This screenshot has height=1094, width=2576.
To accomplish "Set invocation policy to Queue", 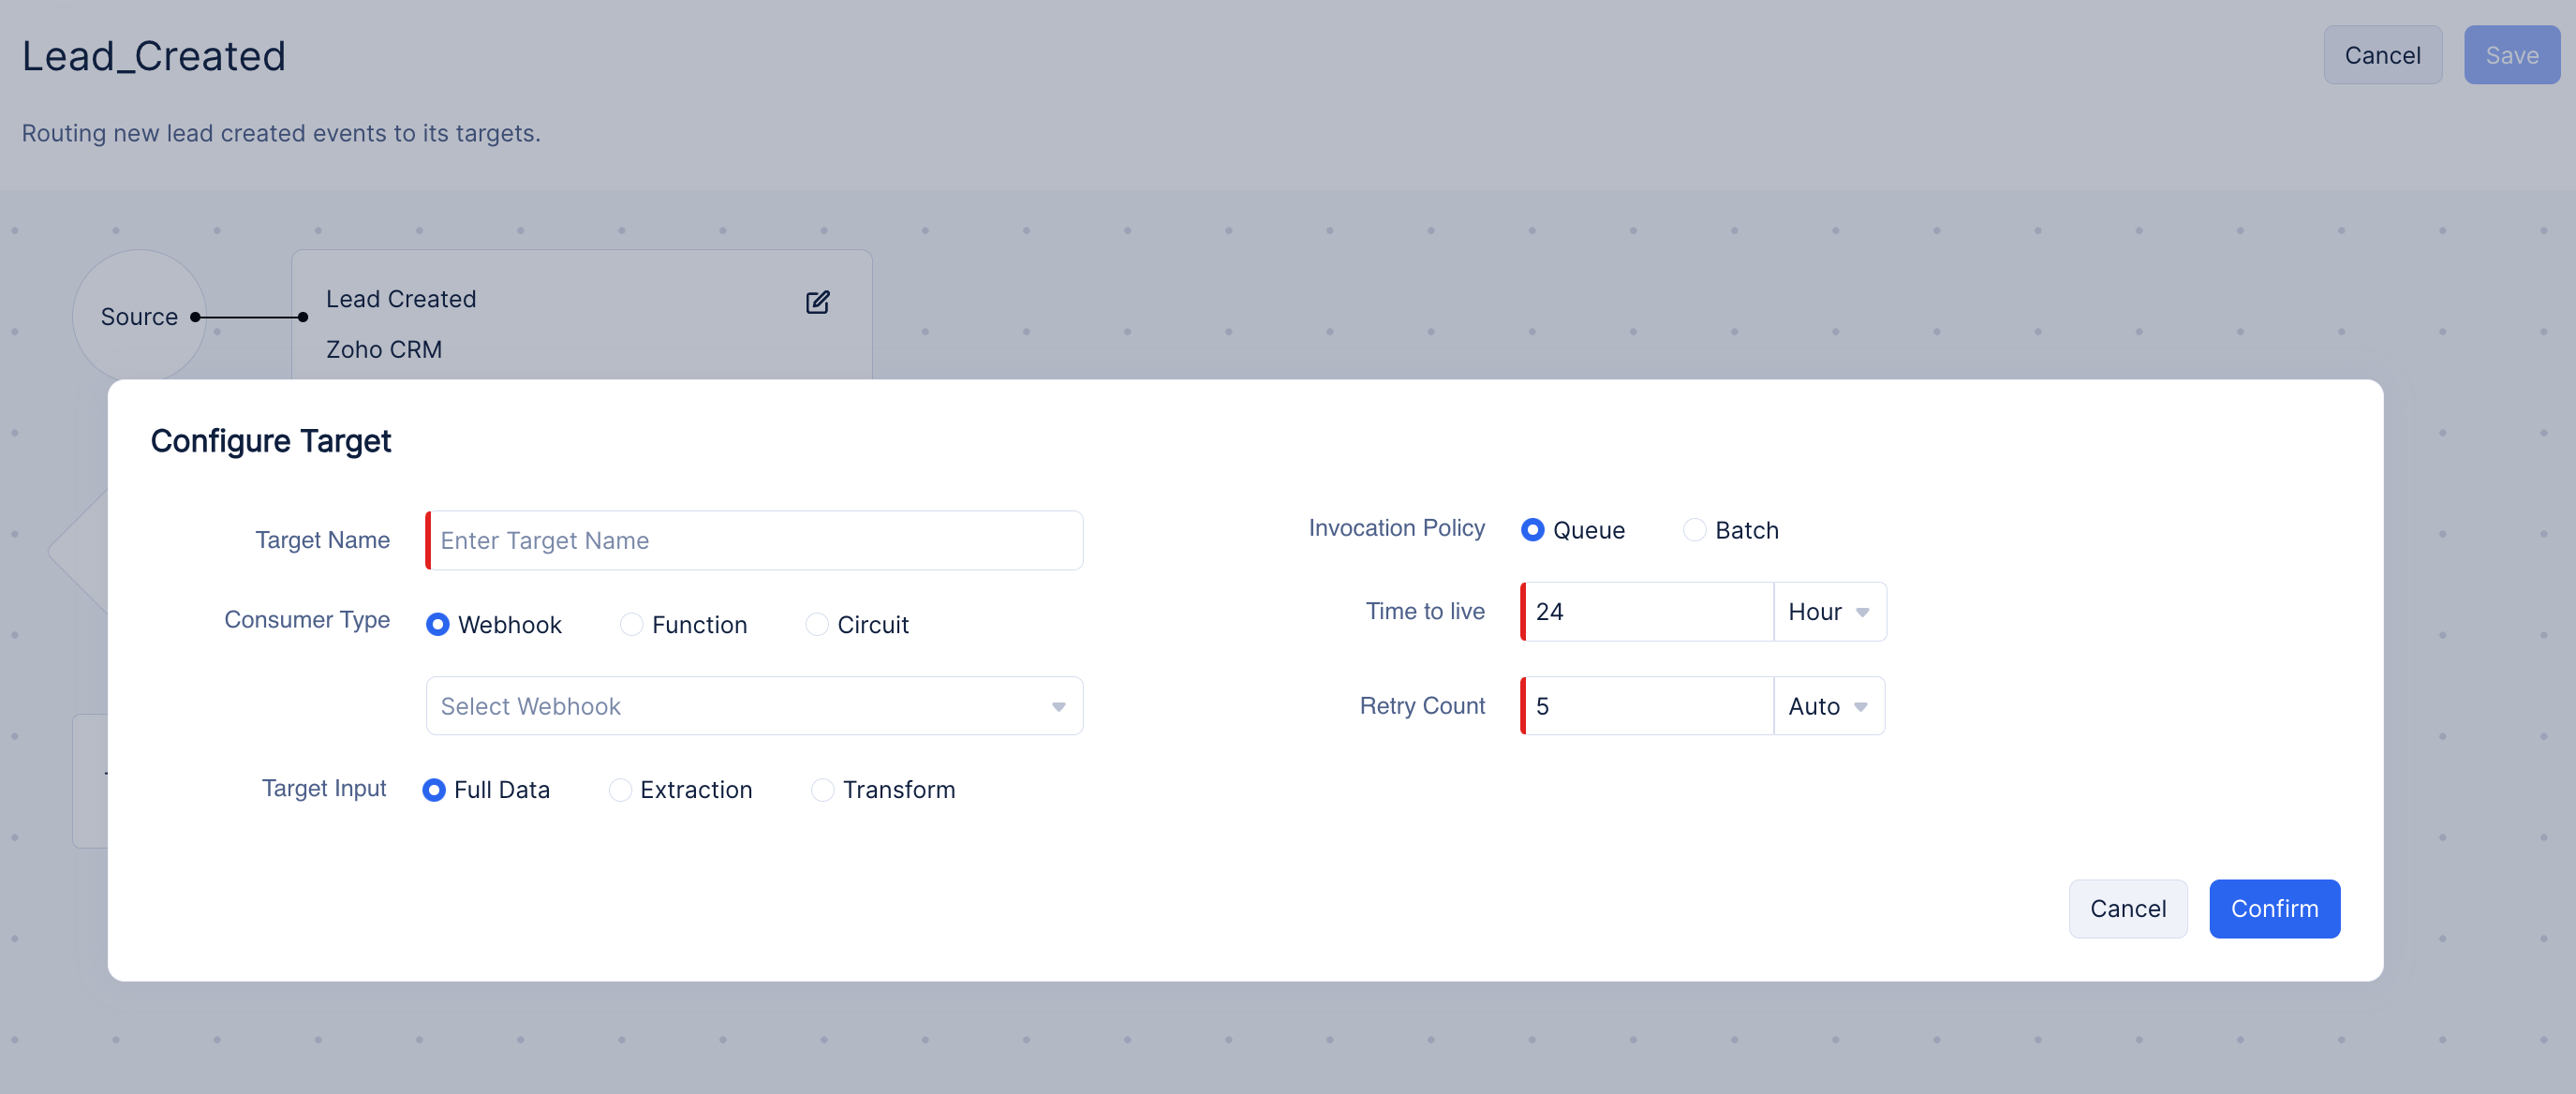I will [1532, 529].
